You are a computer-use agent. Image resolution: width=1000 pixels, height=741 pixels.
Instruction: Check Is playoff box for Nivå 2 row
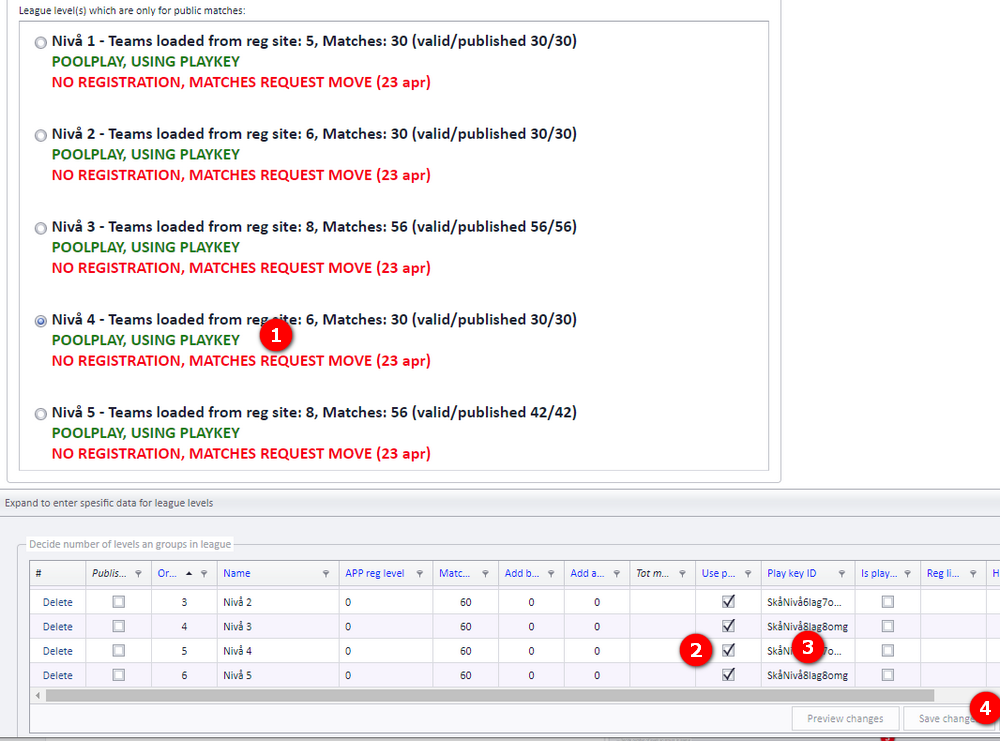click(888, 601)
